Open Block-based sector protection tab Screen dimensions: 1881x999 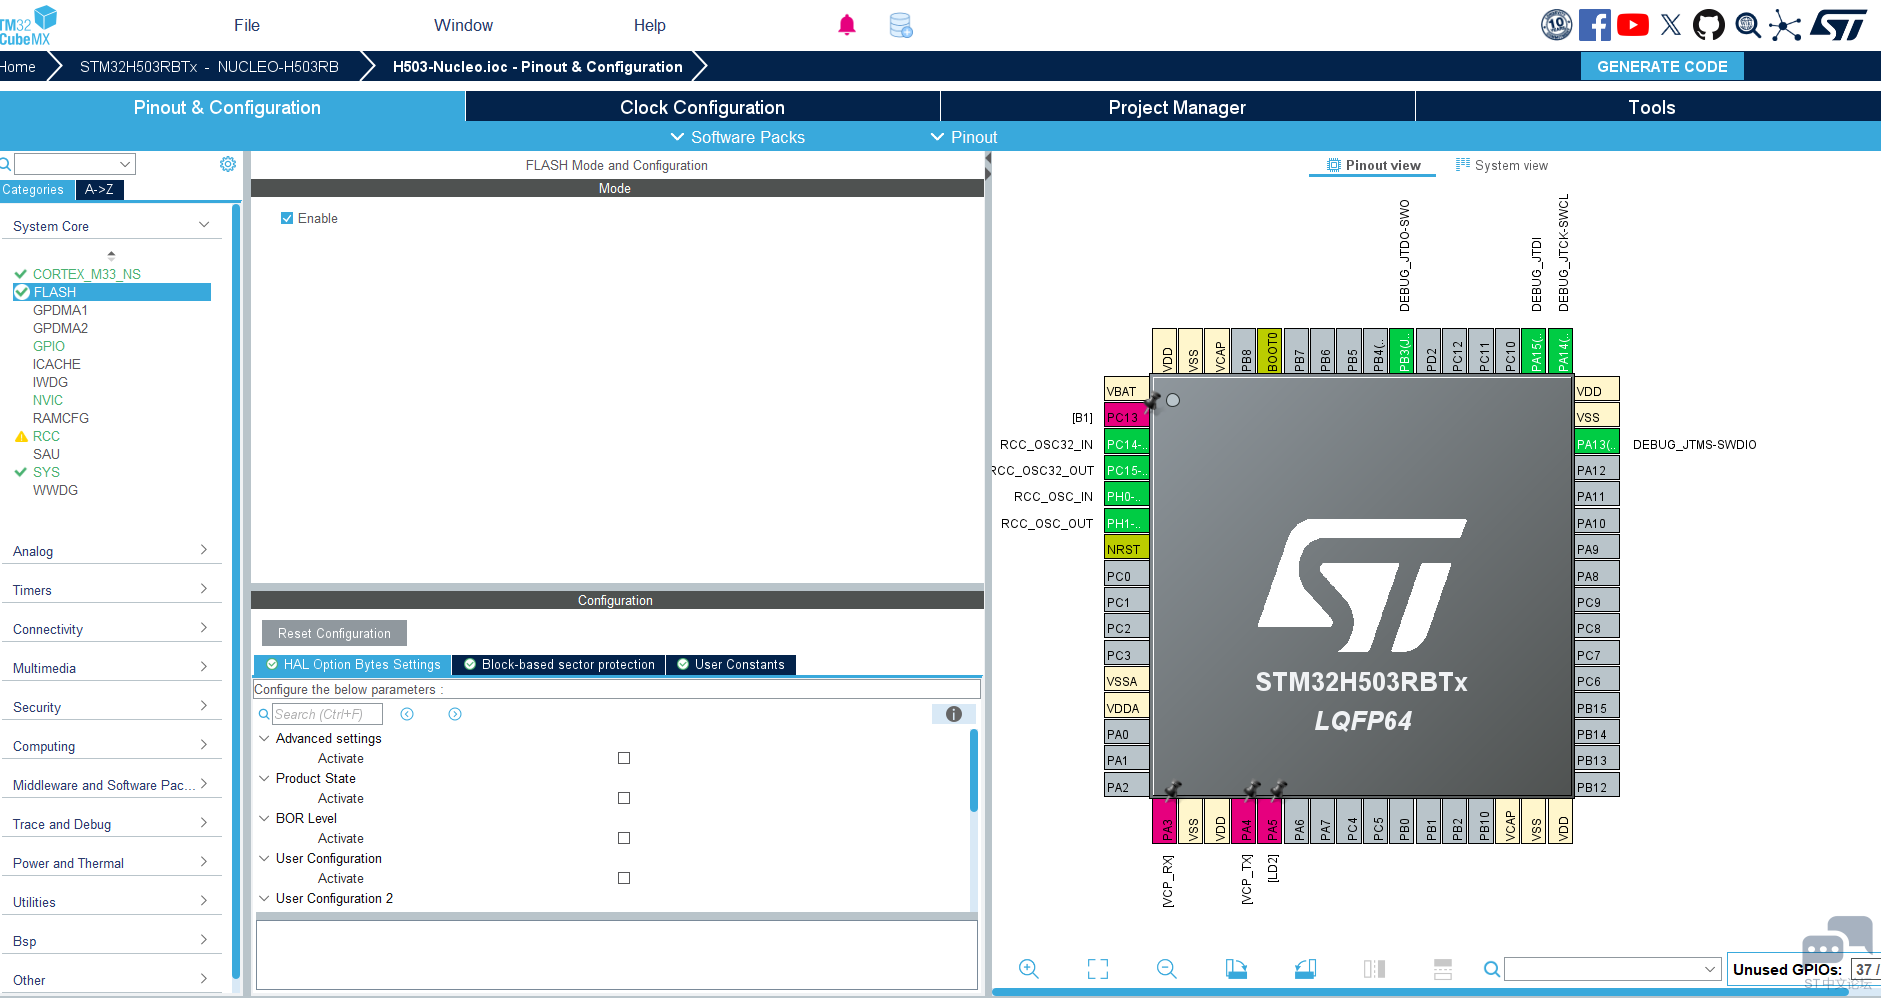click(x=559, y=665)
